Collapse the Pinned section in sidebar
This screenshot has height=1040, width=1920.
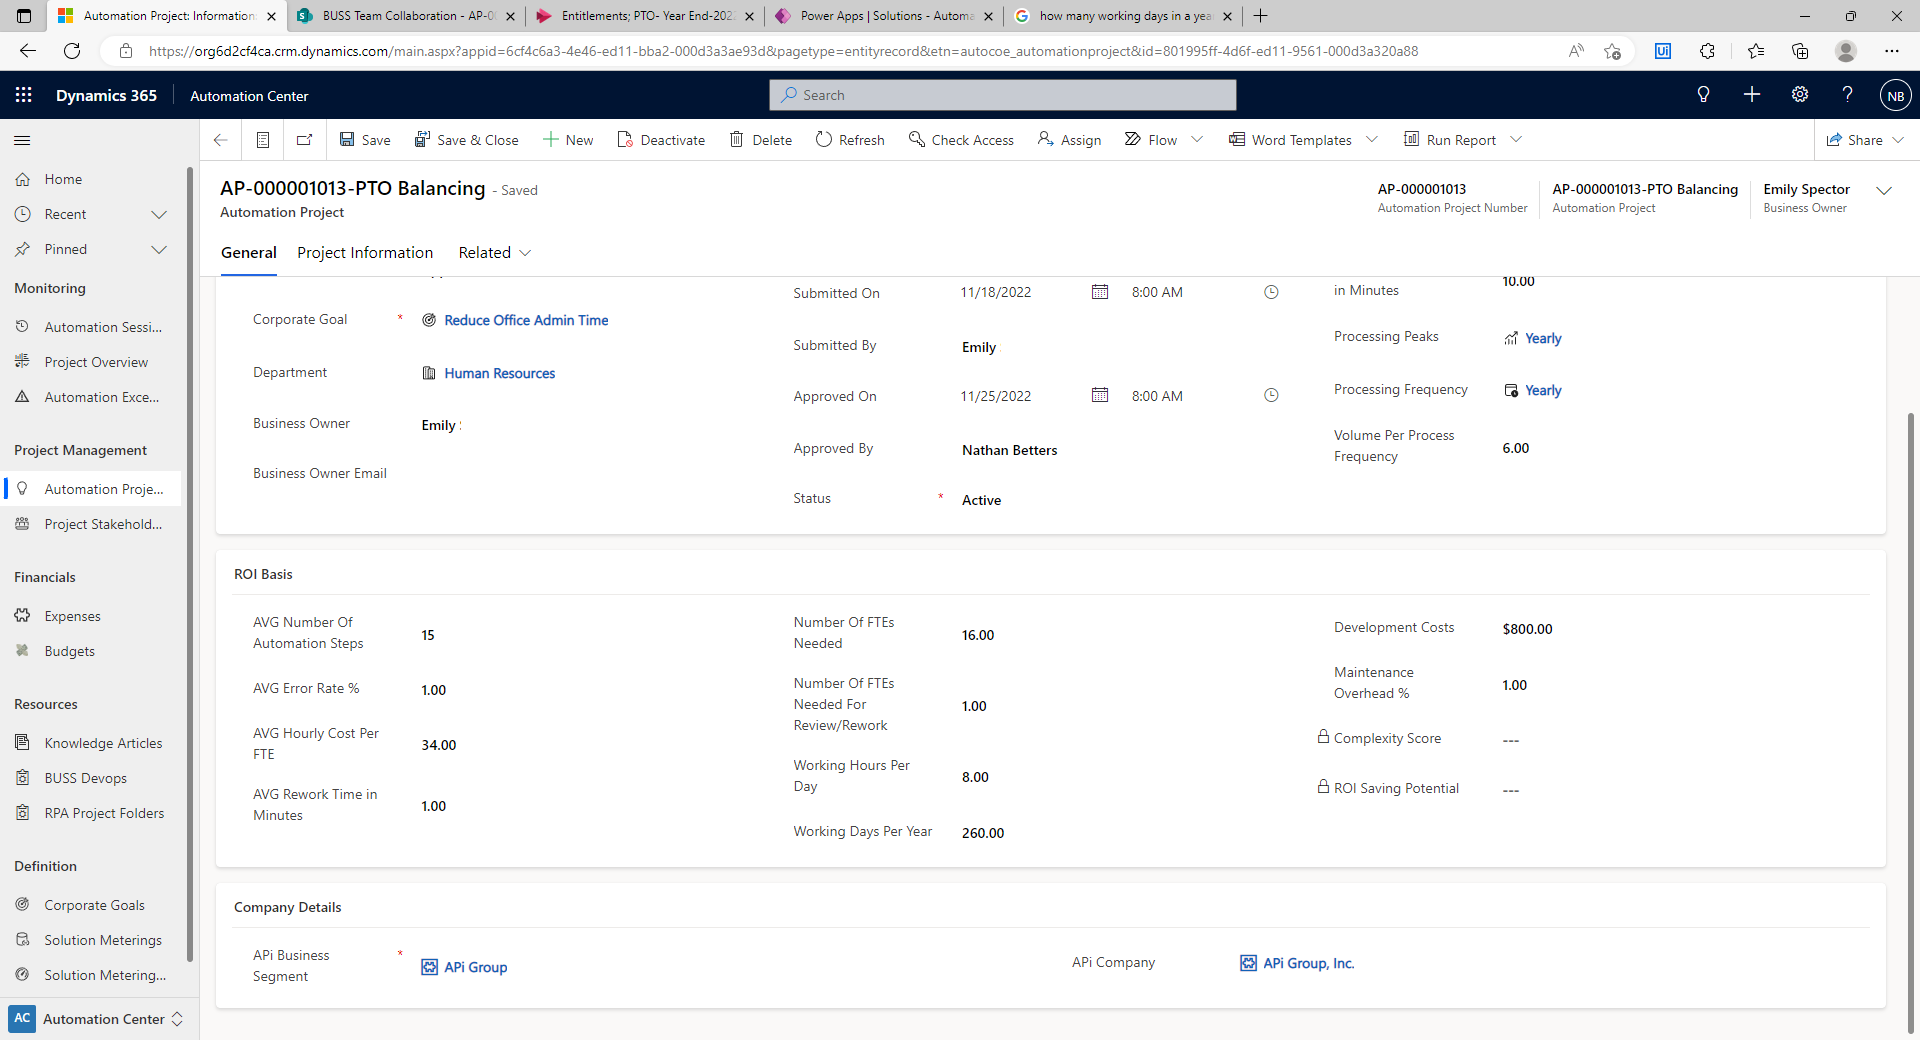tap(159, 249)
